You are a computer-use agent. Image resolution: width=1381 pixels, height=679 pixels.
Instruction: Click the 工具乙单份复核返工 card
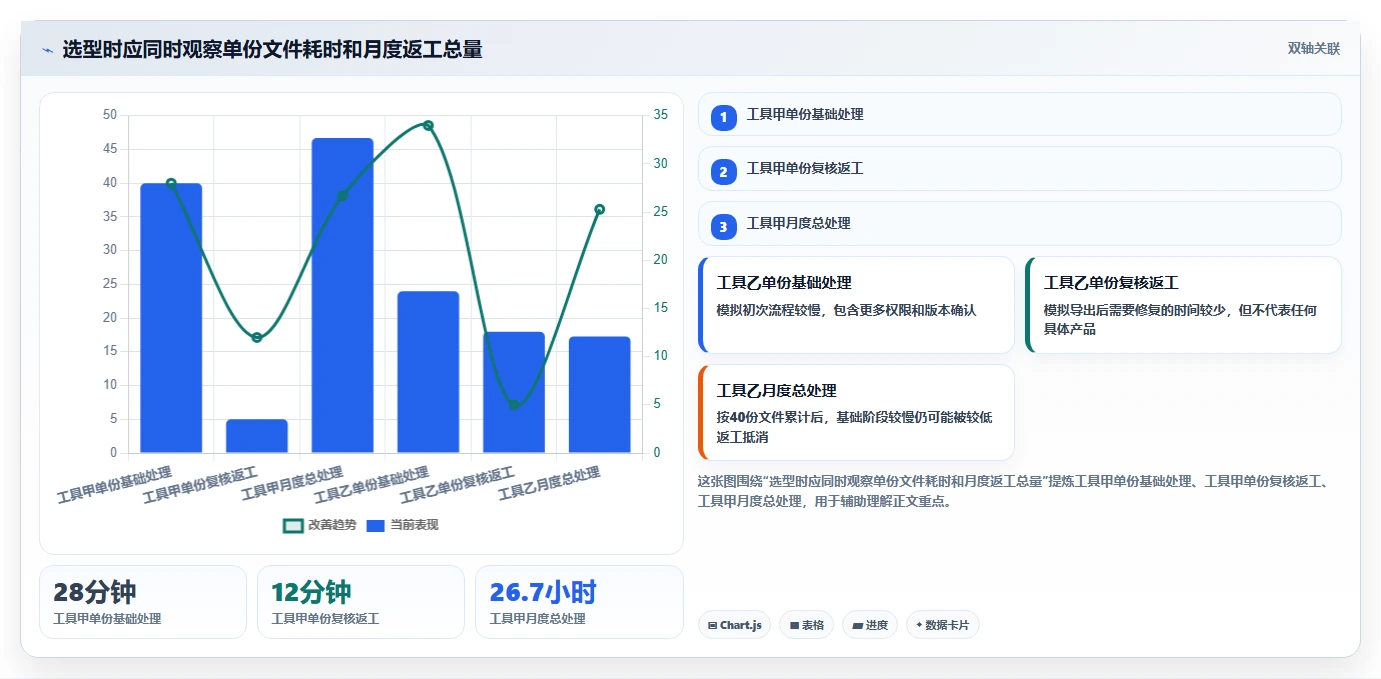pyautogui.click(x=1183, y=305)
